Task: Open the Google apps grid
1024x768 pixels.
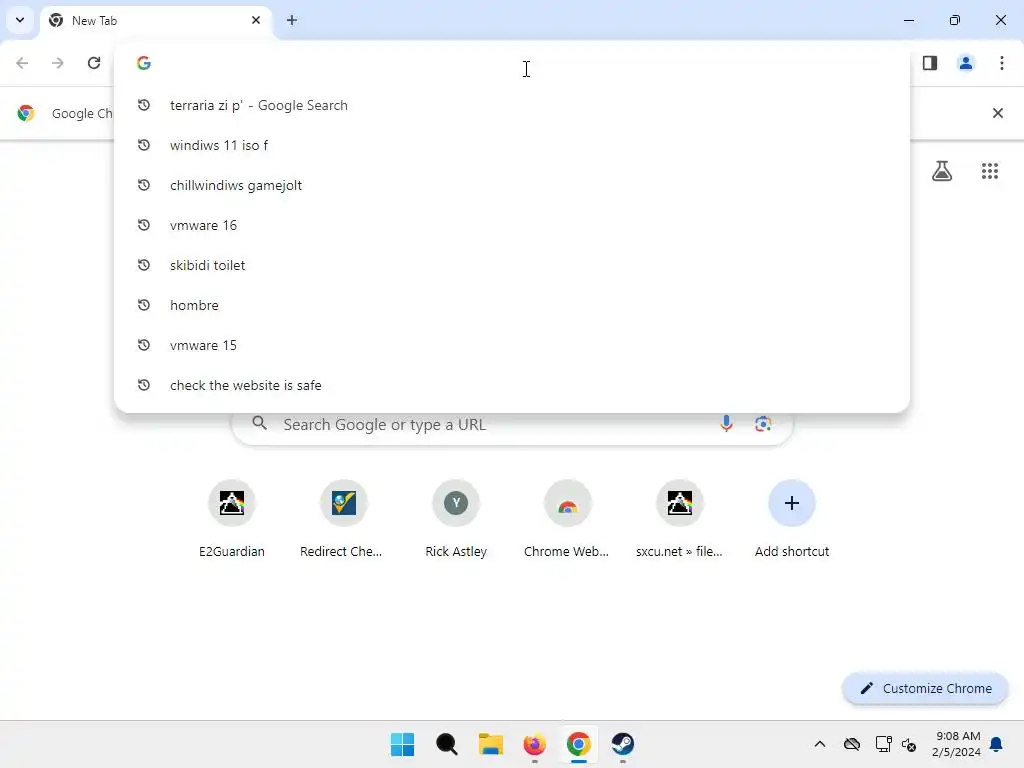Action: point(990,171)
